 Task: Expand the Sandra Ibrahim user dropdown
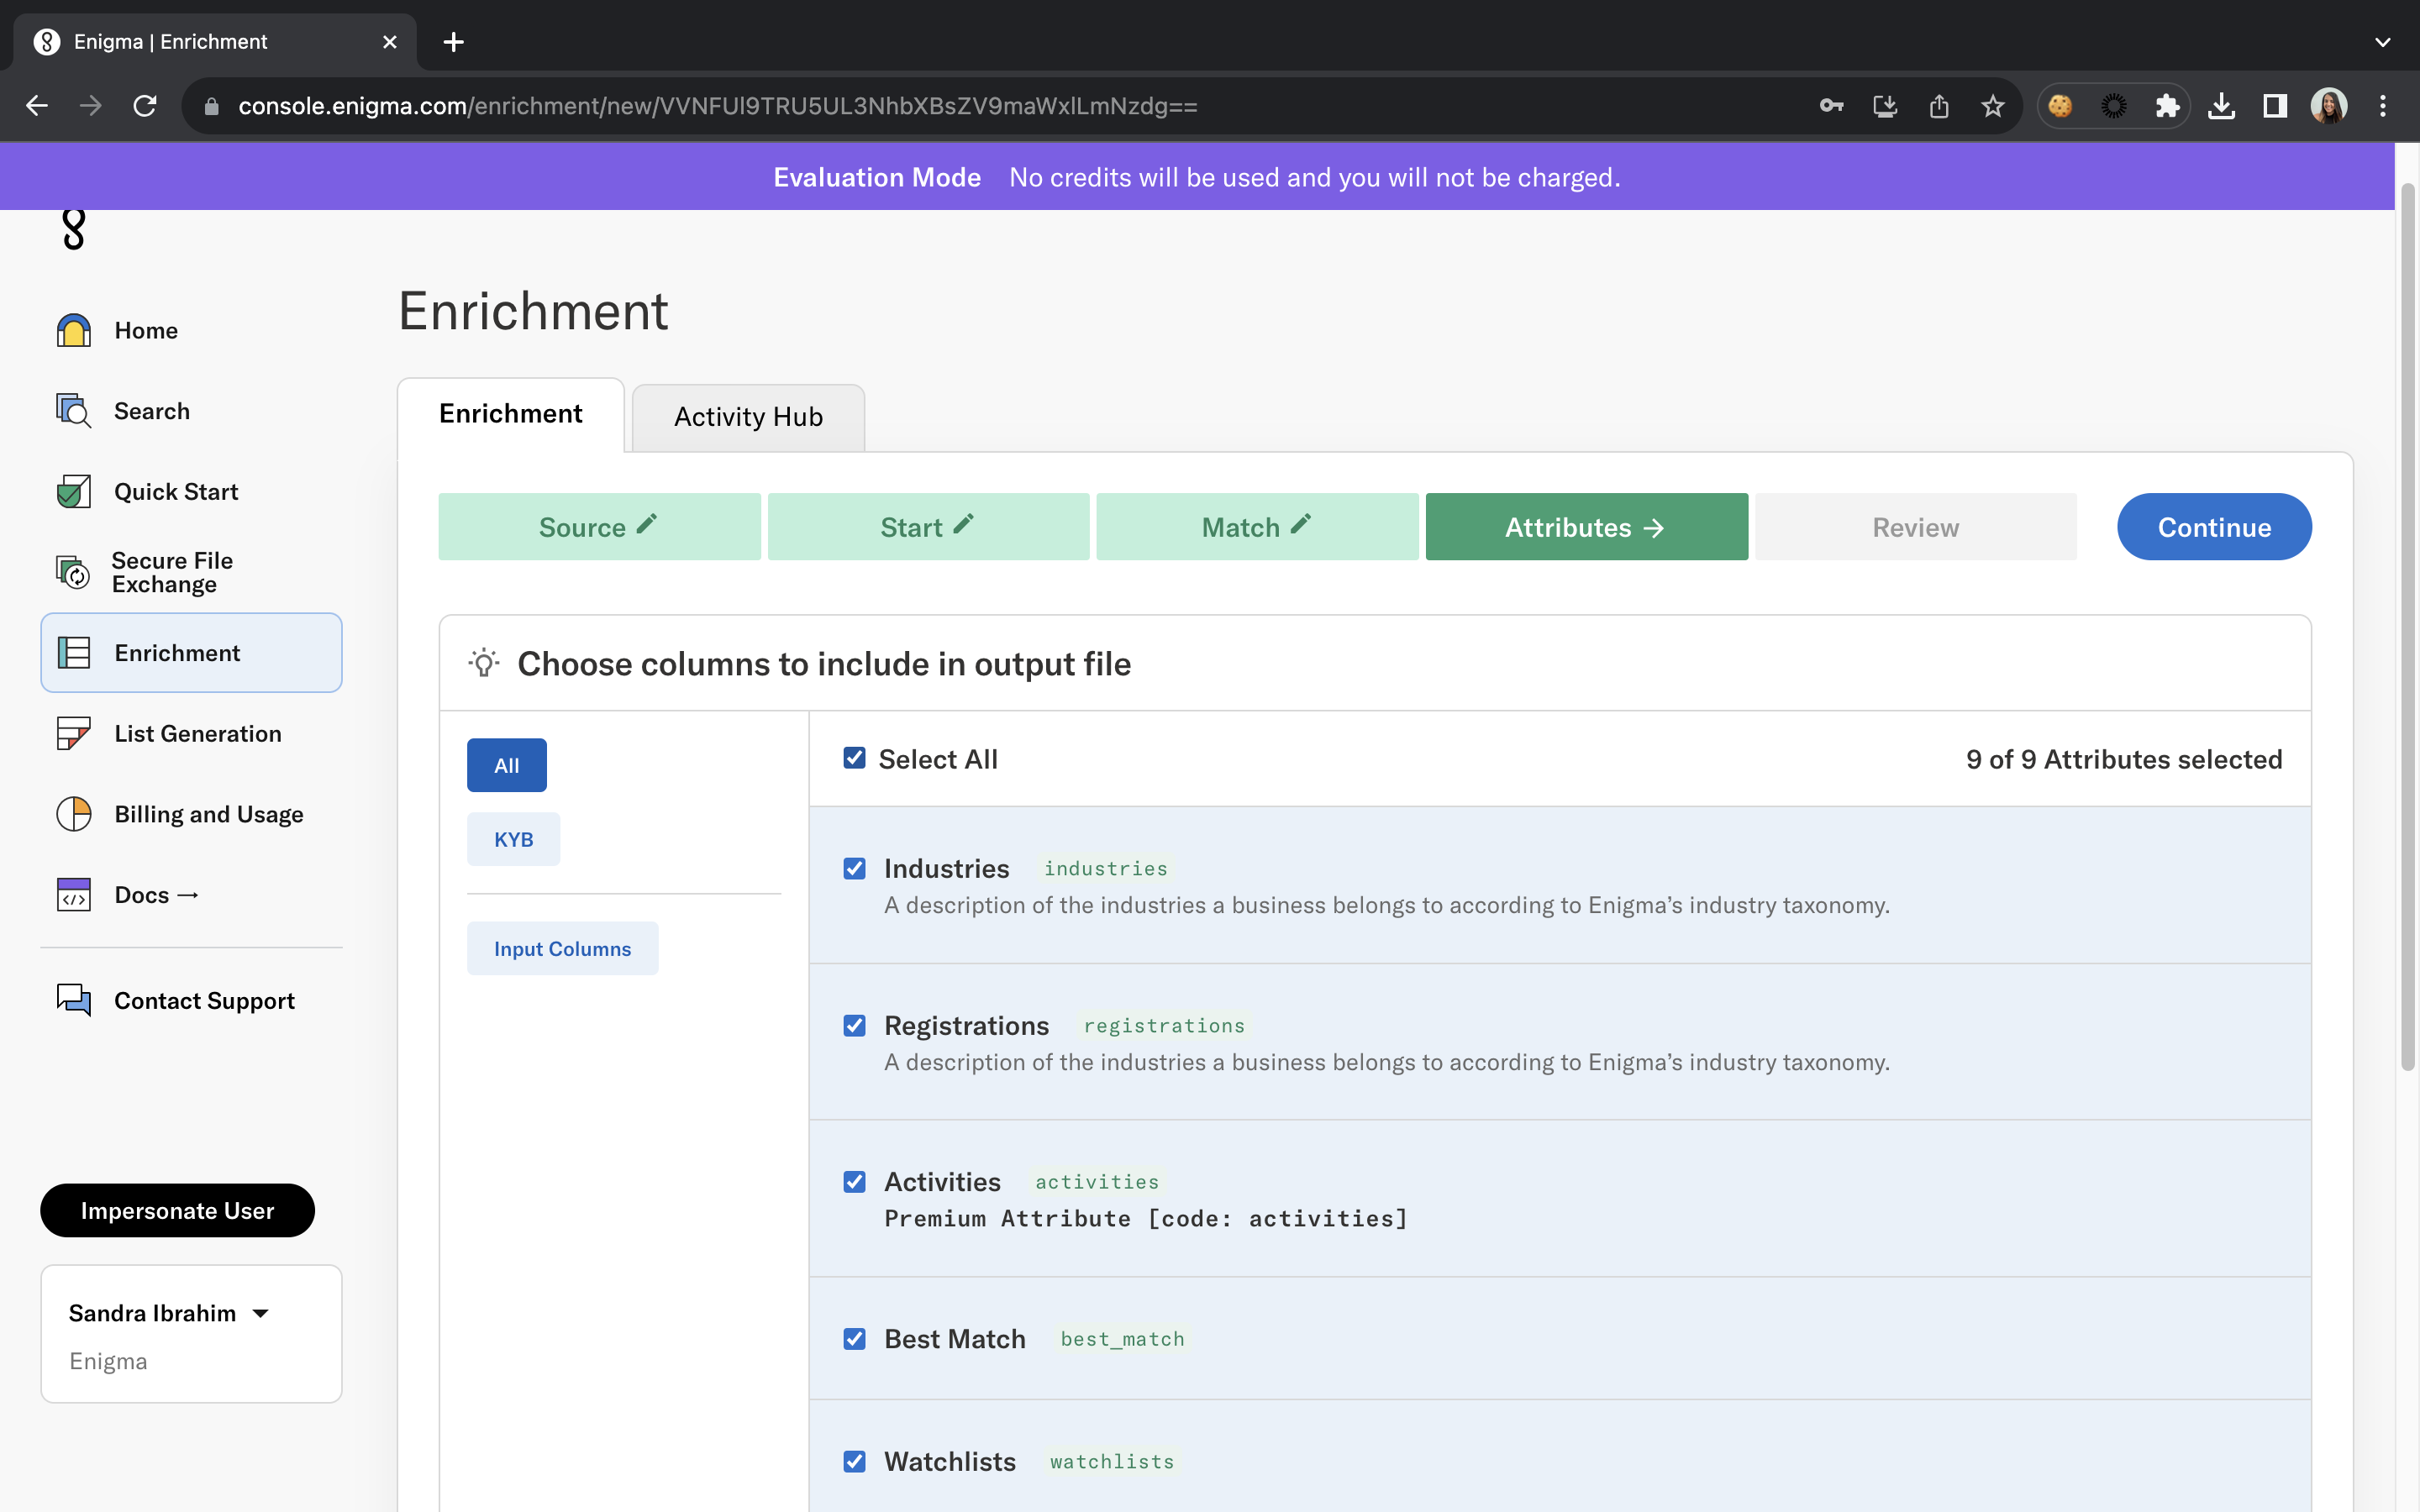point(260,1313)
